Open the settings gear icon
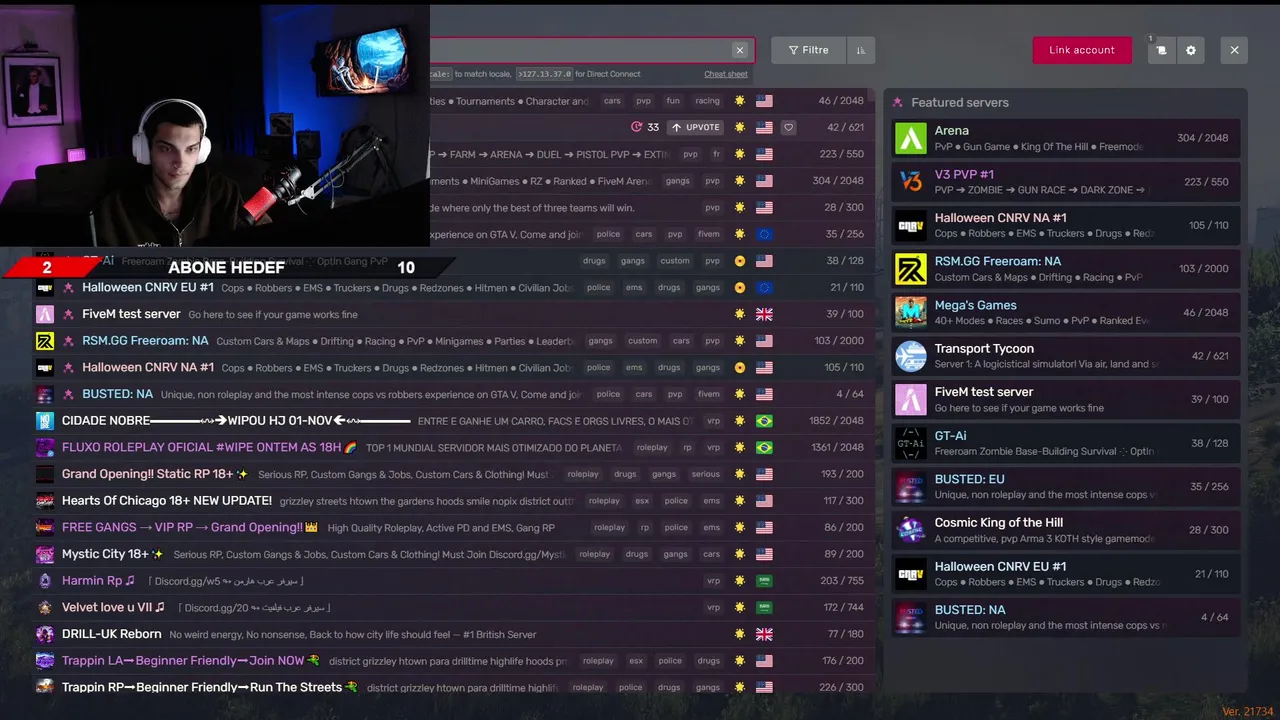This screenshot has width=1280, height=720. click(1190, 50)
